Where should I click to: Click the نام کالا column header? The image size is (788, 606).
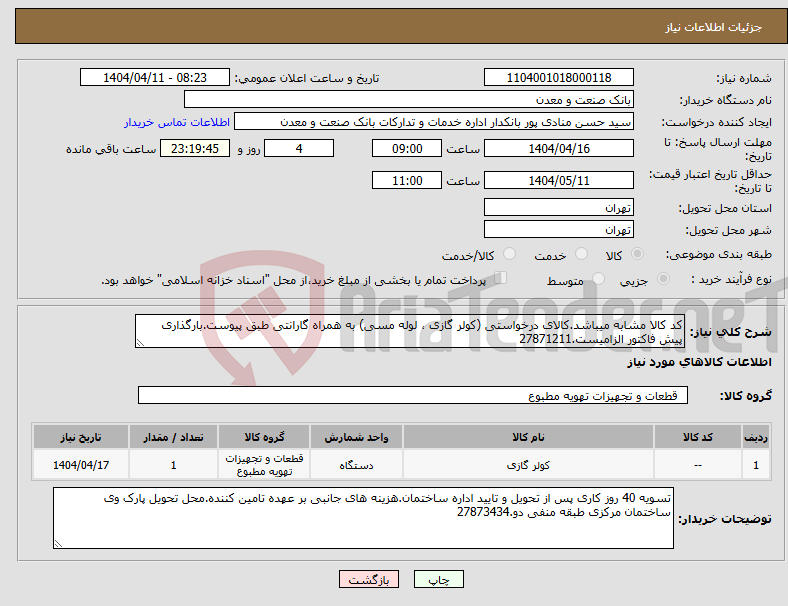coord(528,437)
